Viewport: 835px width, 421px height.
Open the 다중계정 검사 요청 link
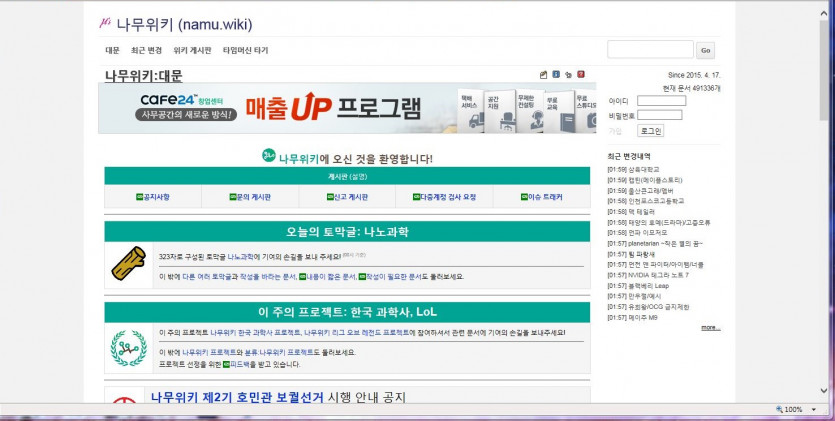tap(448, 197)
